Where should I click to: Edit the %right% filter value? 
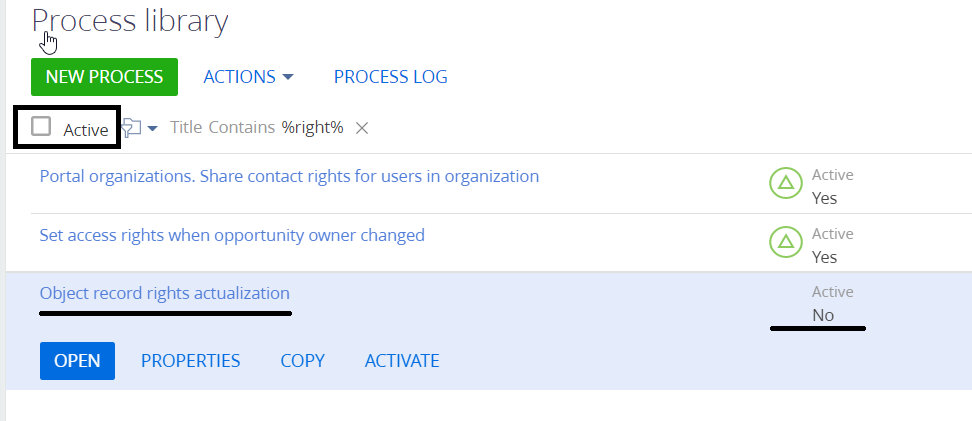[x=312, y=128]
